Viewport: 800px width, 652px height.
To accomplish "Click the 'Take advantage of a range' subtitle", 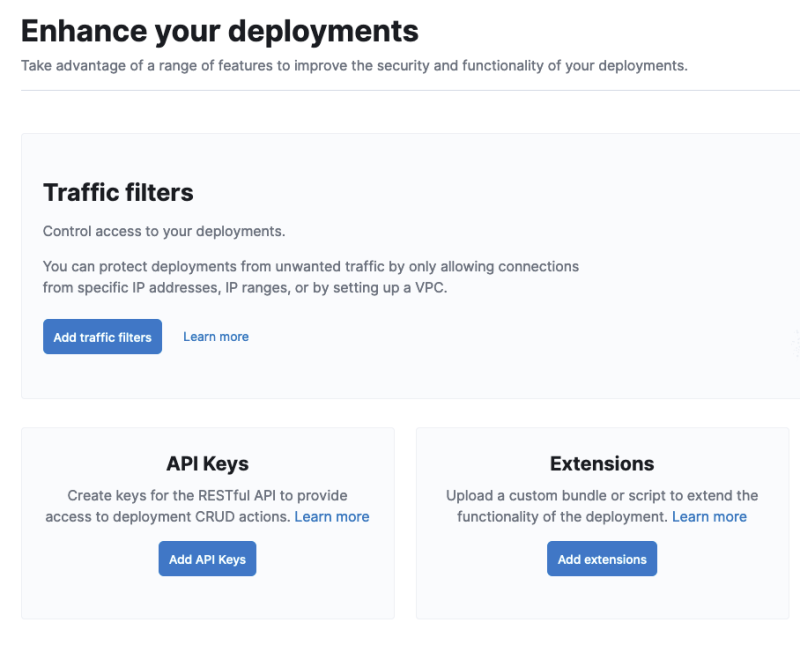I will pos(354,66).
